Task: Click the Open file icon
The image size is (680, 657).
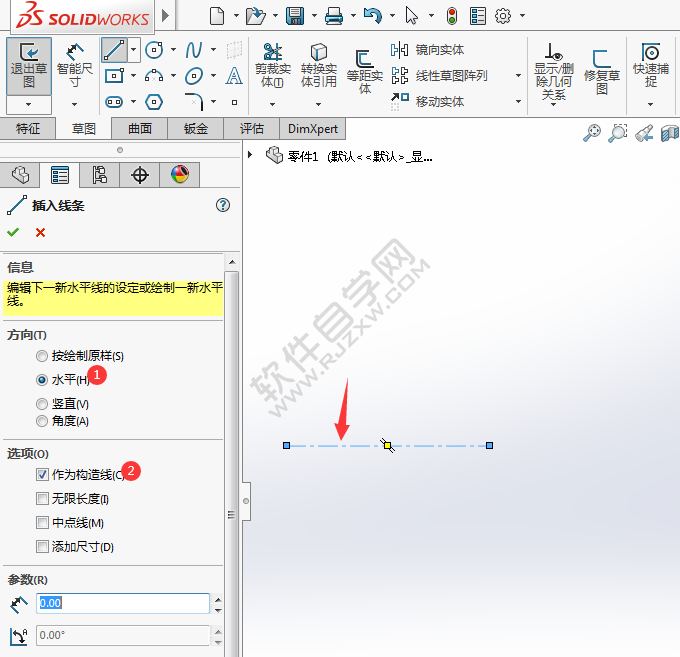Action: click(x=255, y=16)
